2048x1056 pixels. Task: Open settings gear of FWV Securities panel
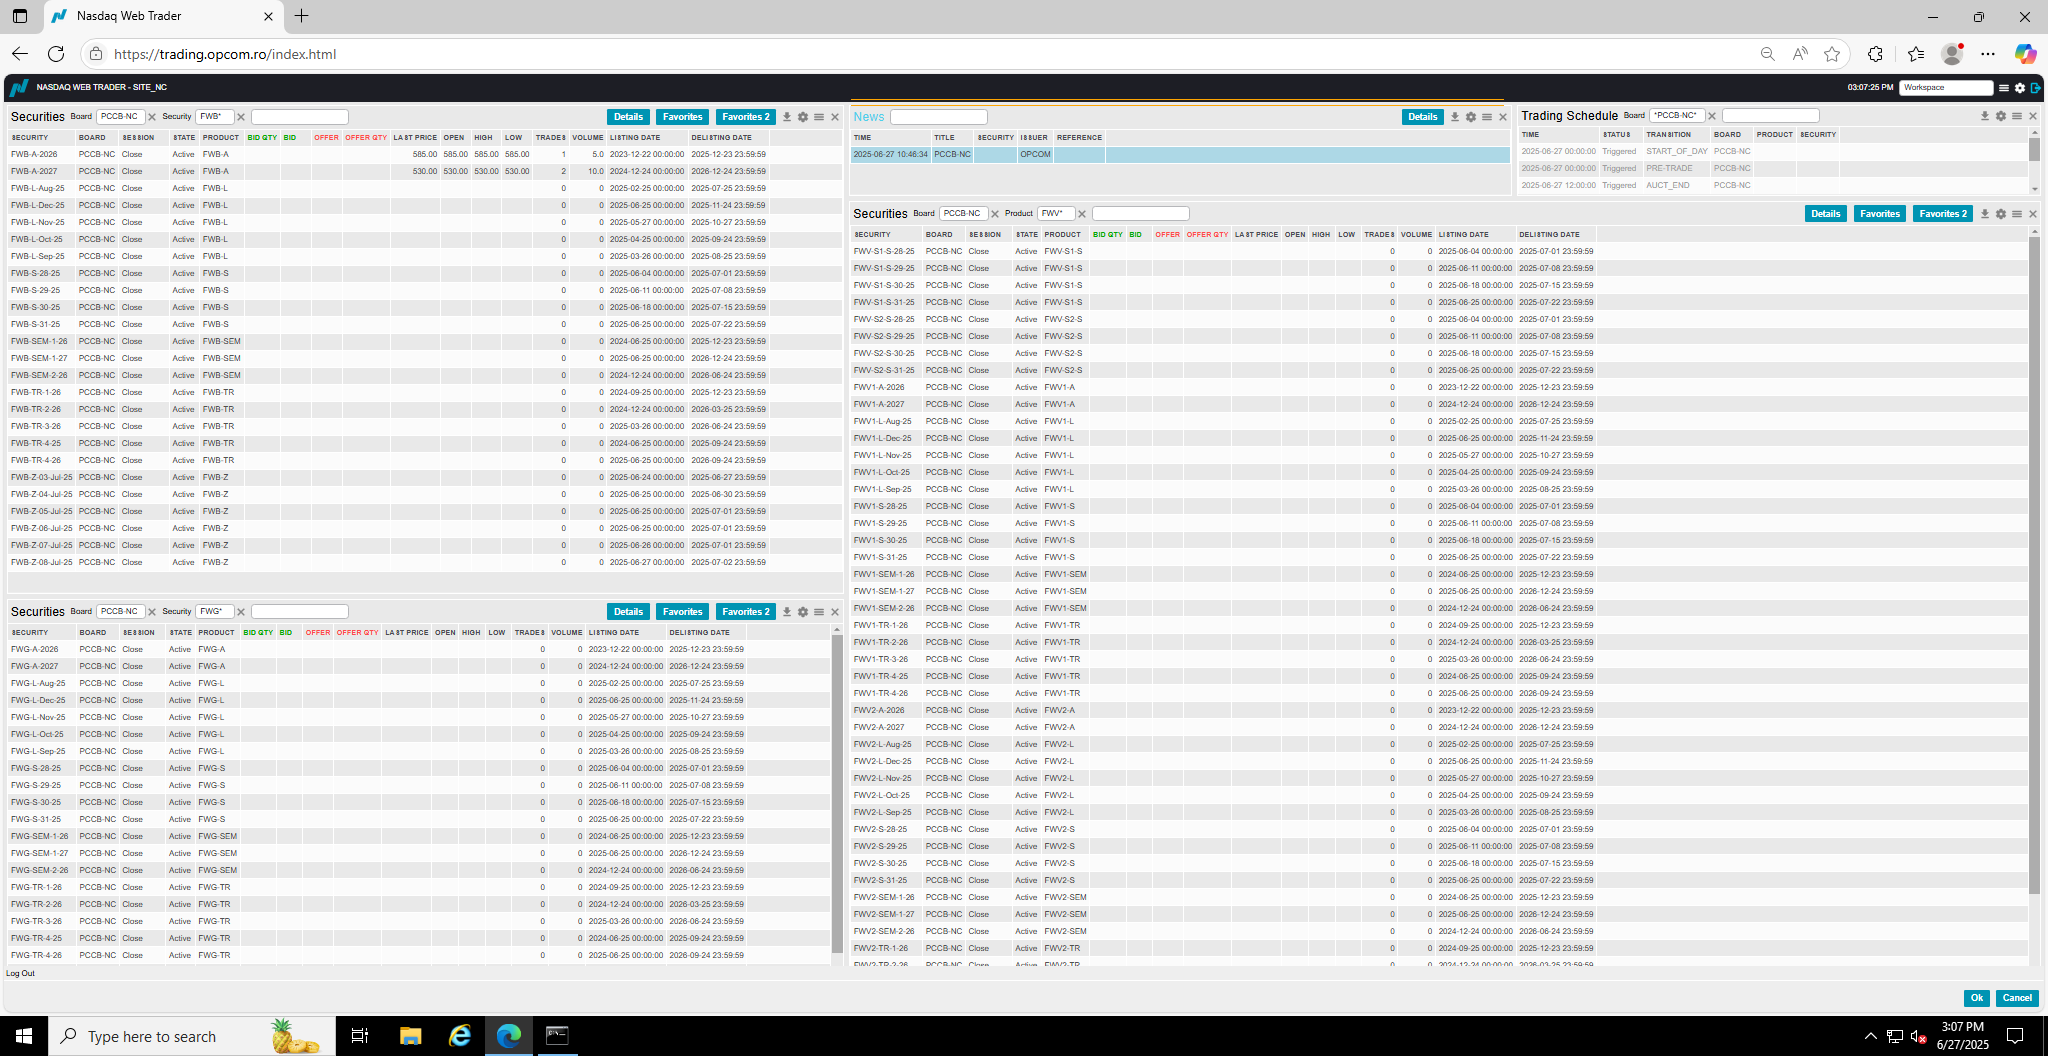[2001, 214]
